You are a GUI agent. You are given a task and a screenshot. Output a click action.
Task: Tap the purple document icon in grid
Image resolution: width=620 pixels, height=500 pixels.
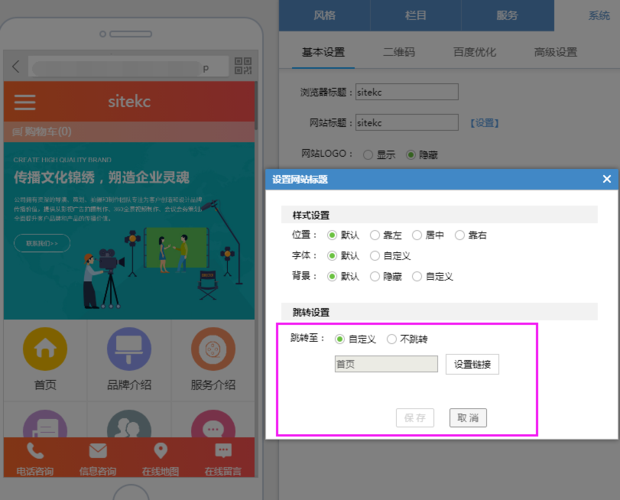(x=45, y=424)
